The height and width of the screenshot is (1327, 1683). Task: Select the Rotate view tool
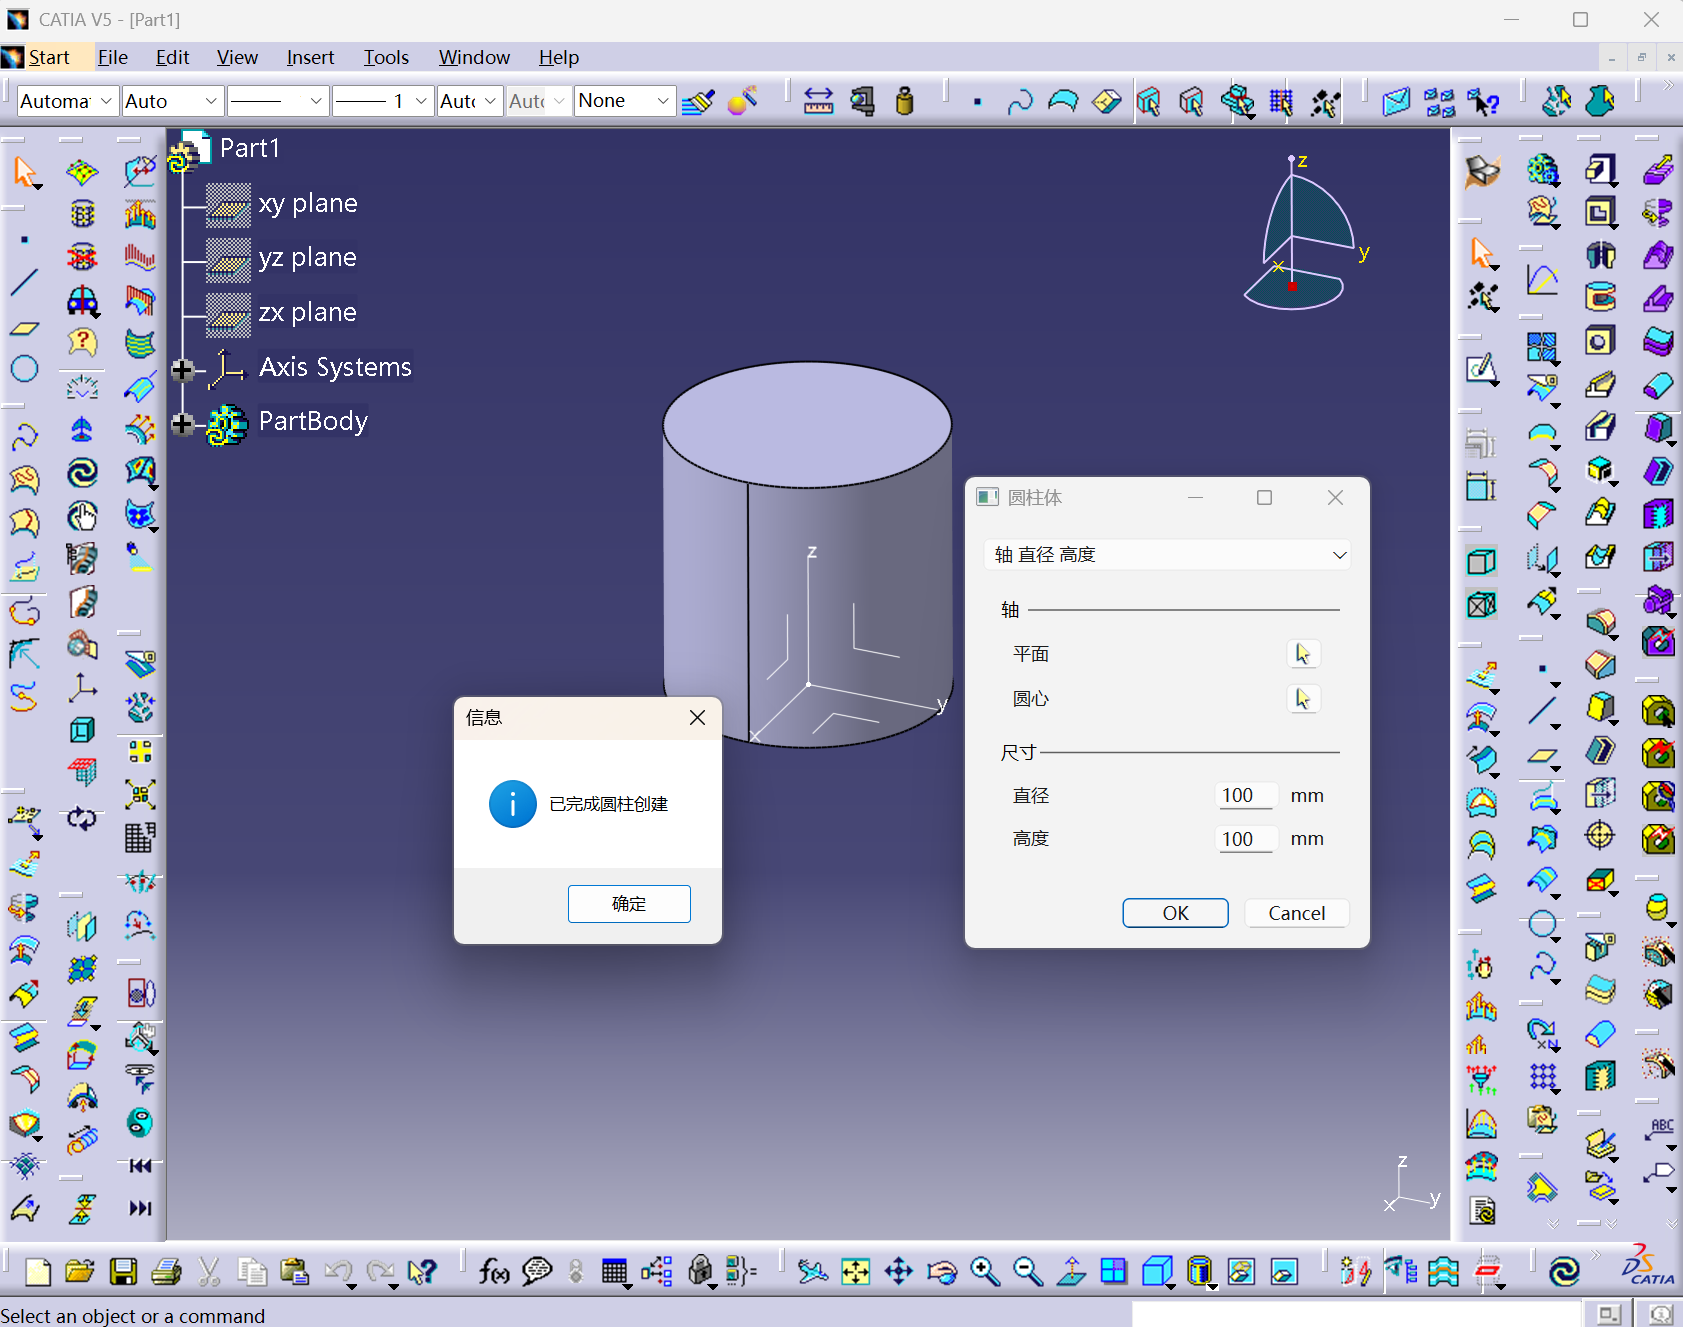tap(942, 1271)
